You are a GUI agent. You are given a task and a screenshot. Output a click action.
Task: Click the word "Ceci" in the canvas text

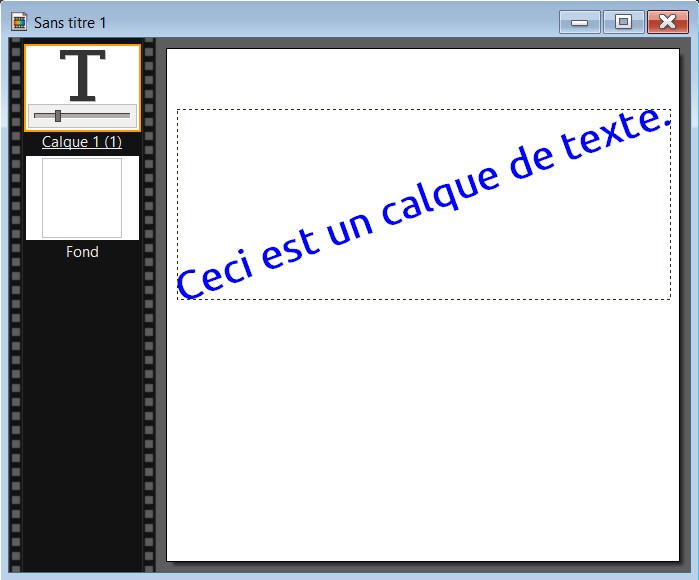point(216,271)
